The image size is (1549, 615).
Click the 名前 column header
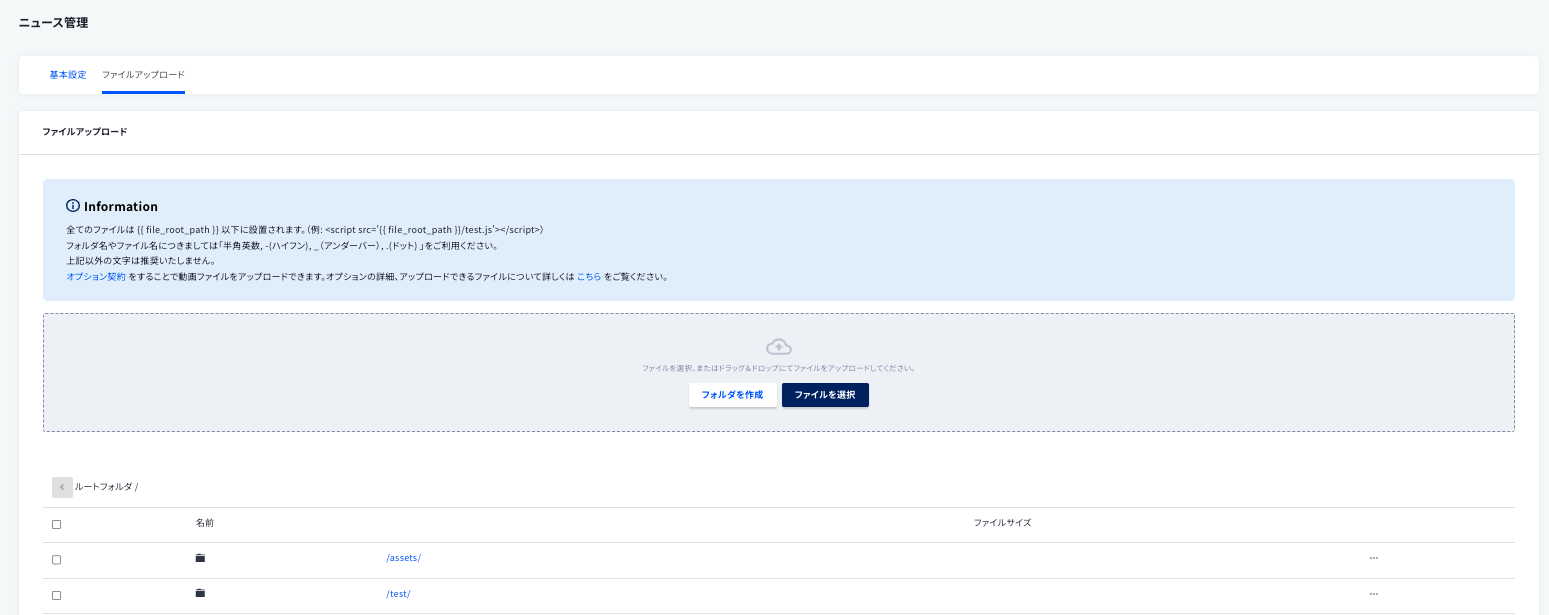click(x=205, y=523)
